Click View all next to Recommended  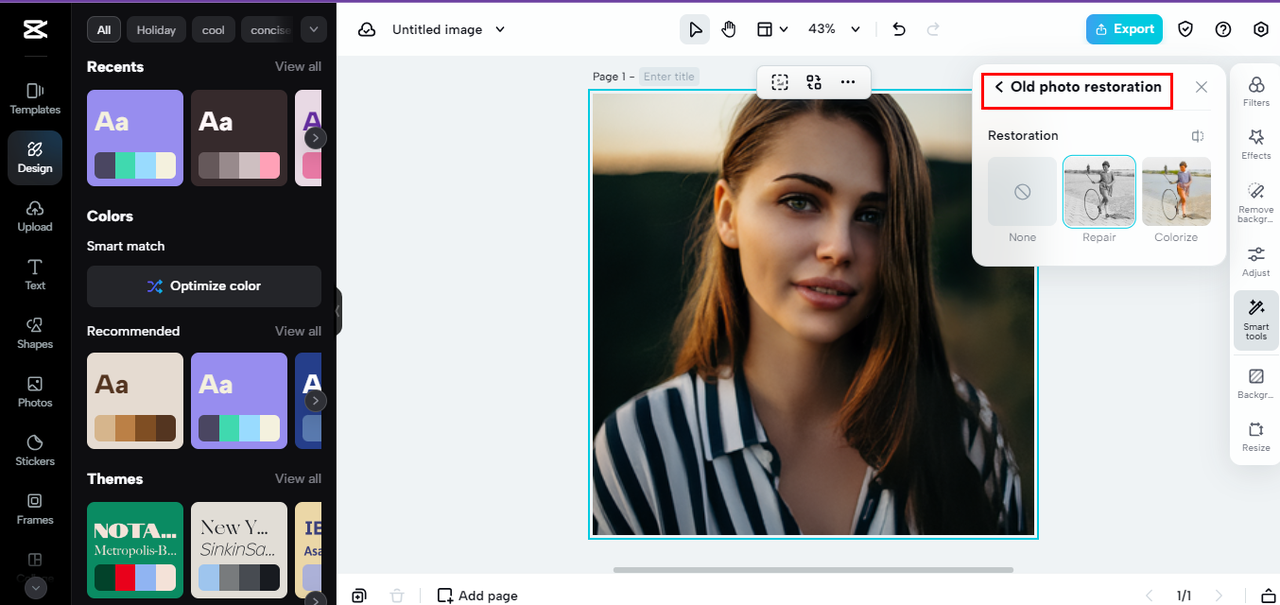[298, 331]
